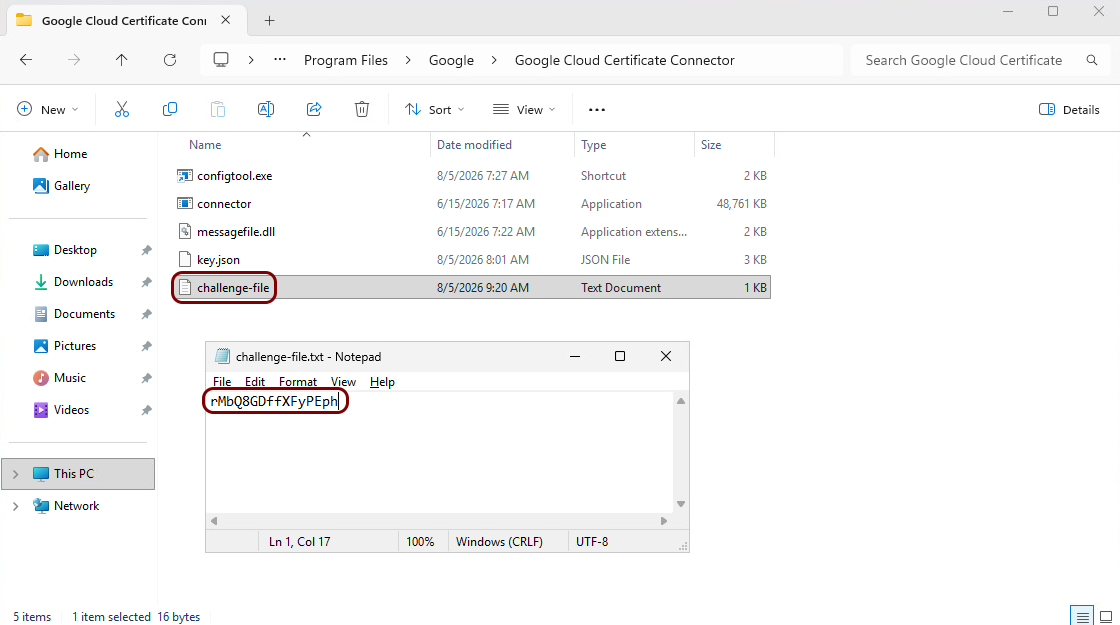Click the search magnifier icon
Screen dimensions: 1120x625
click(1091, 60)
